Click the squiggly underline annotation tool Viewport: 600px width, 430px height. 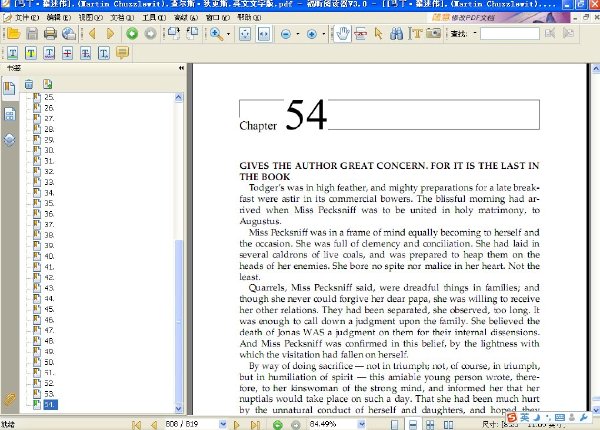pyautogui.click(x=49, y=53)
